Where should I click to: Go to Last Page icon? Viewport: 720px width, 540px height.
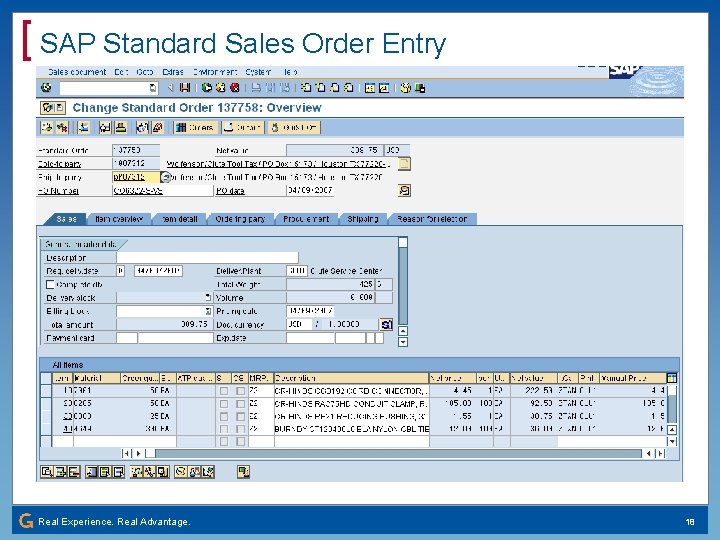click(x=349, y=87)
